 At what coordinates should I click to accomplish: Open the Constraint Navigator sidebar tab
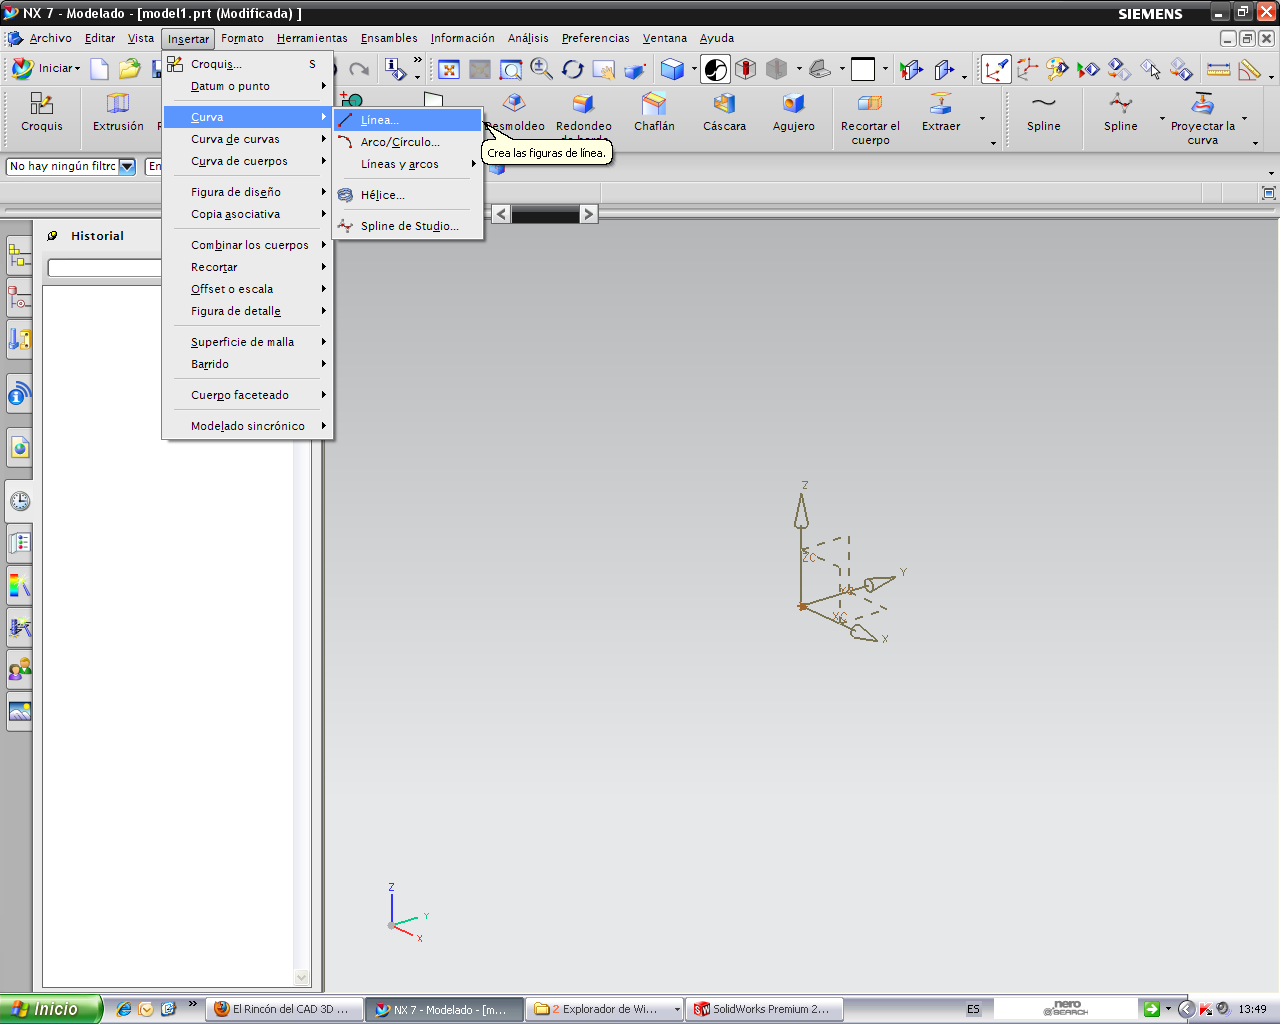[x=19, y=298]
